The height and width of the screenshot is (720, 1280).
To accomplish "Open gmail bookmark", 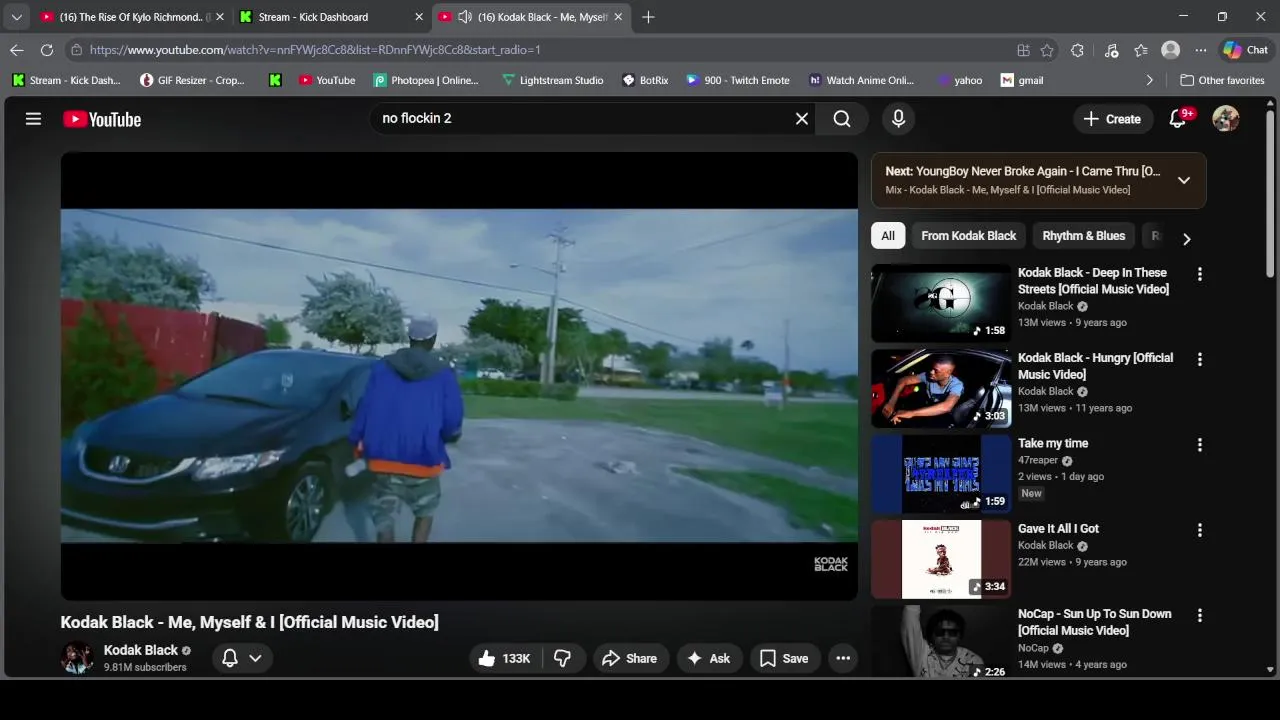I will (x=1022, y=80).
